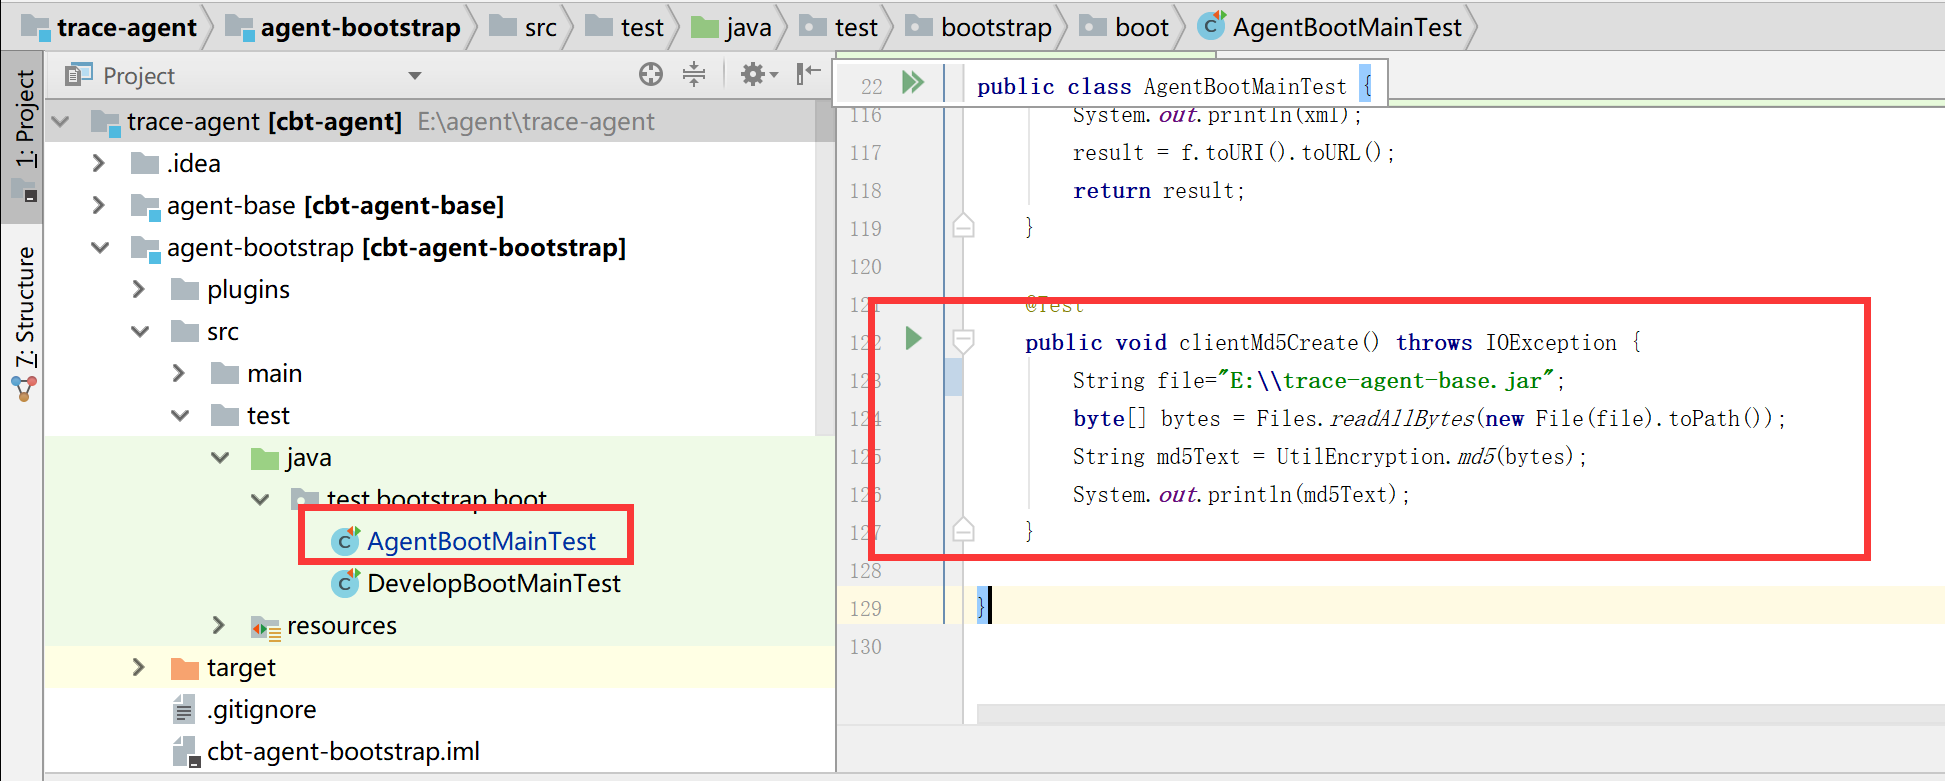This screenshot has height=781, width=1945.
Task: Select AgentBootMainTest in the project tree
Action: coord(481,541)
